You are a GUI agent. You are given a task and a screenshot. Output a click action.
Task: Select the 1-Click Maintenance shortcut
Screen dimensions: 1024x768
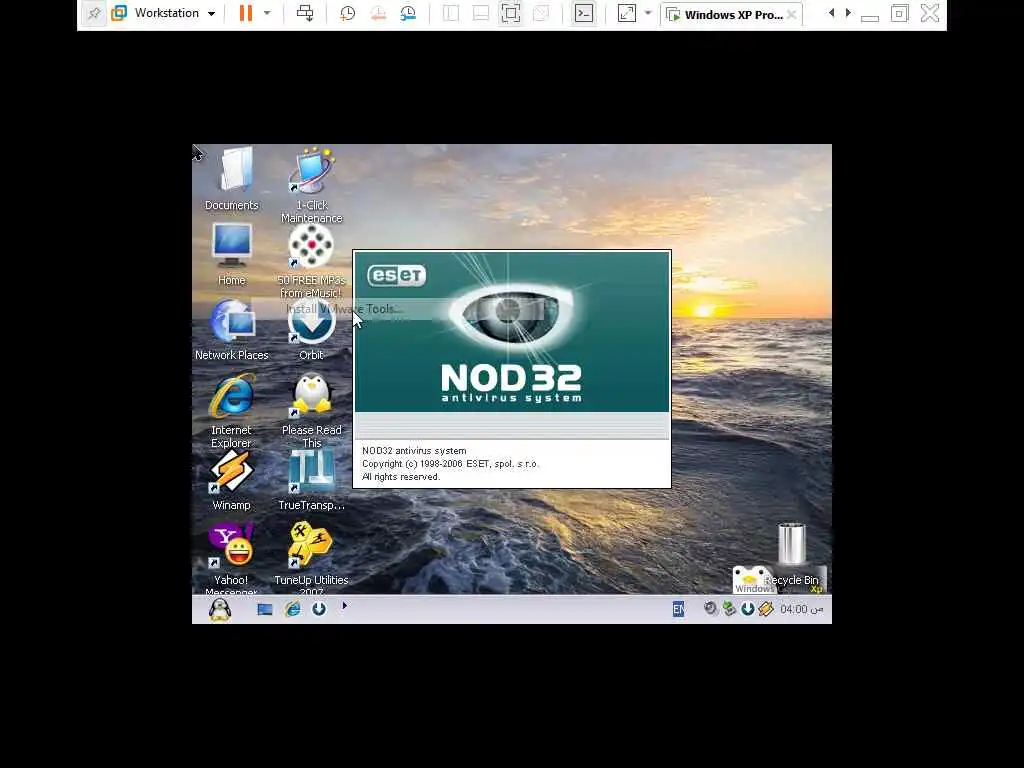point(312,185)
